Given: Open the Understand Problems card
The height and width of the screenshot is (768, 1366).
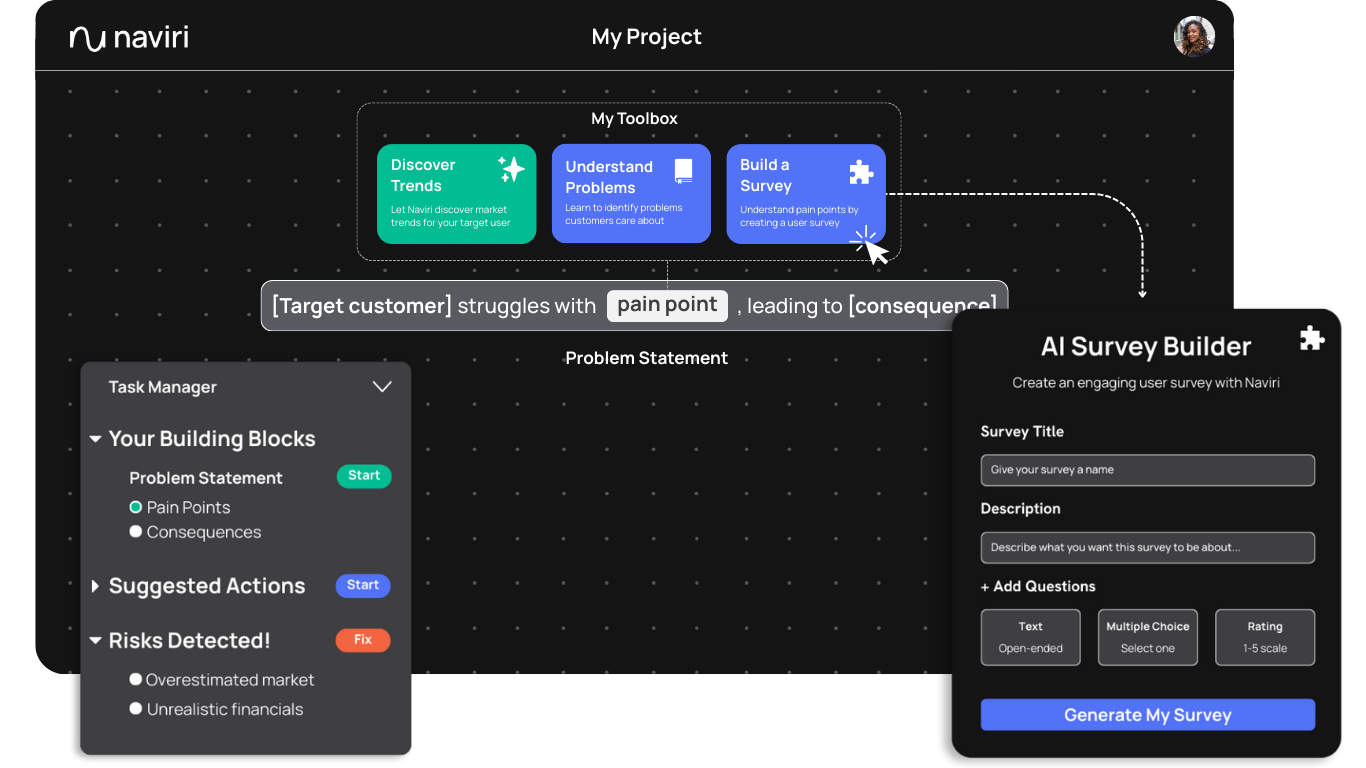Looking at the screenshot, I should 631,194.
